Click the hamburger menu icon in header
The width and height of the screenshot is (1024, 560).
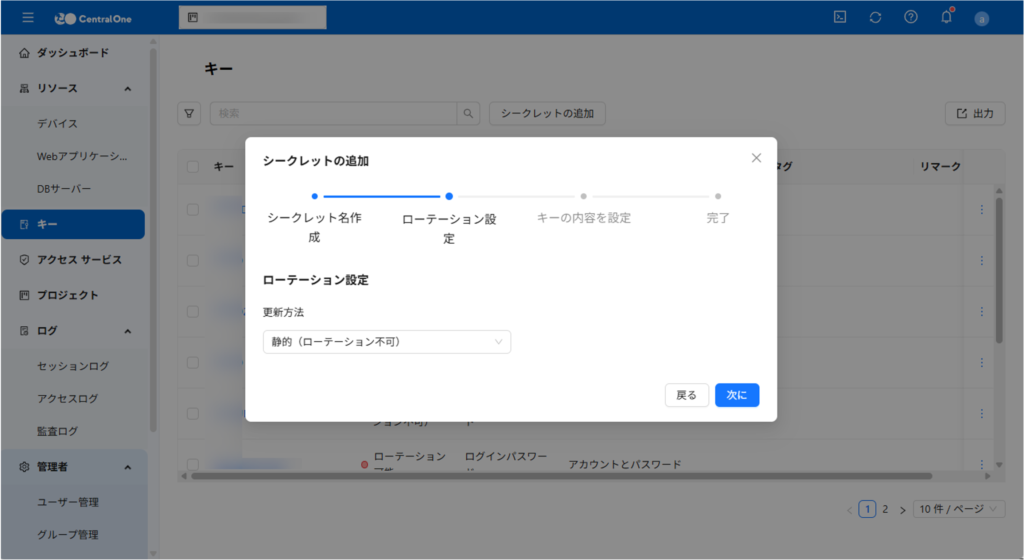tap(28, 17)
